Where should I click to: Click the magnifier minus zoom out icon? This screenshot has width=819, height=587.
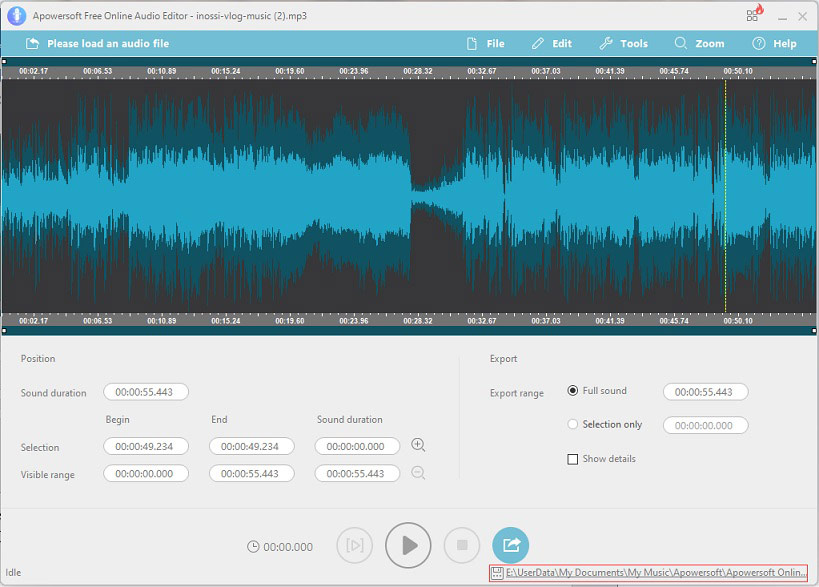coord(418,473)
